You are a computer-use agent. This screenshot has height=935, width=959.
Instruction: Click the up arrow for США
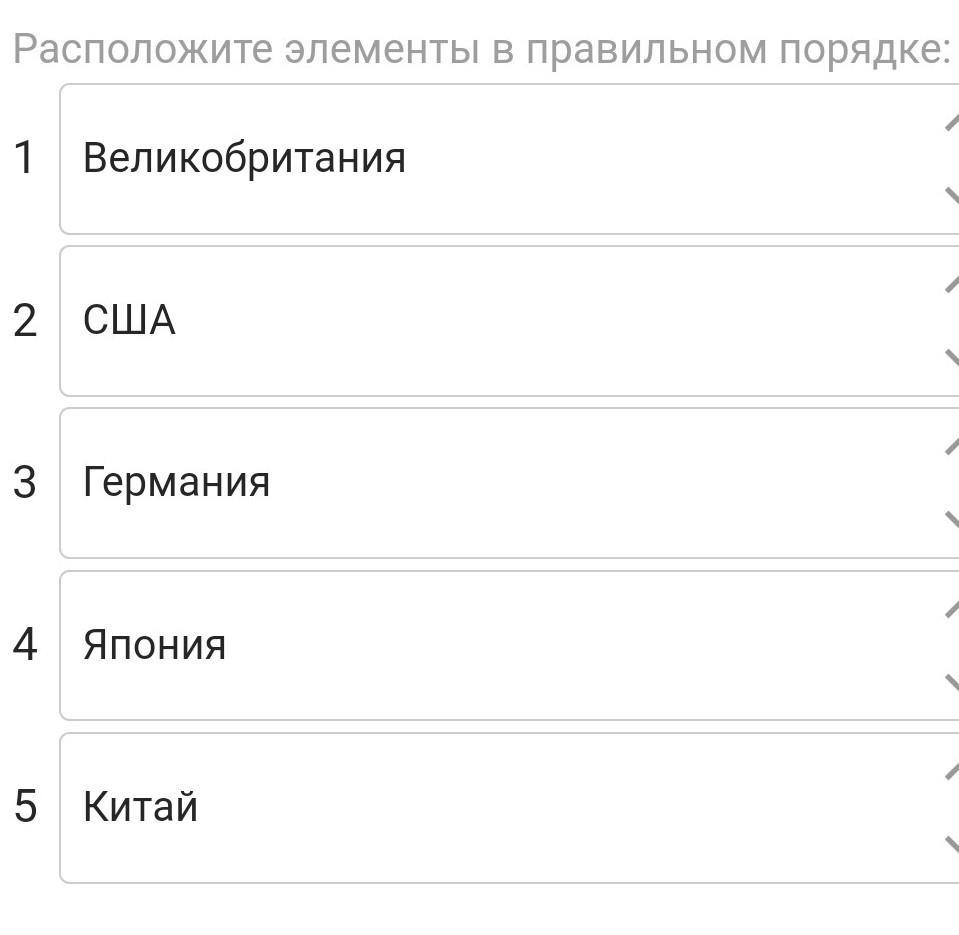click(x=952, y=284)
